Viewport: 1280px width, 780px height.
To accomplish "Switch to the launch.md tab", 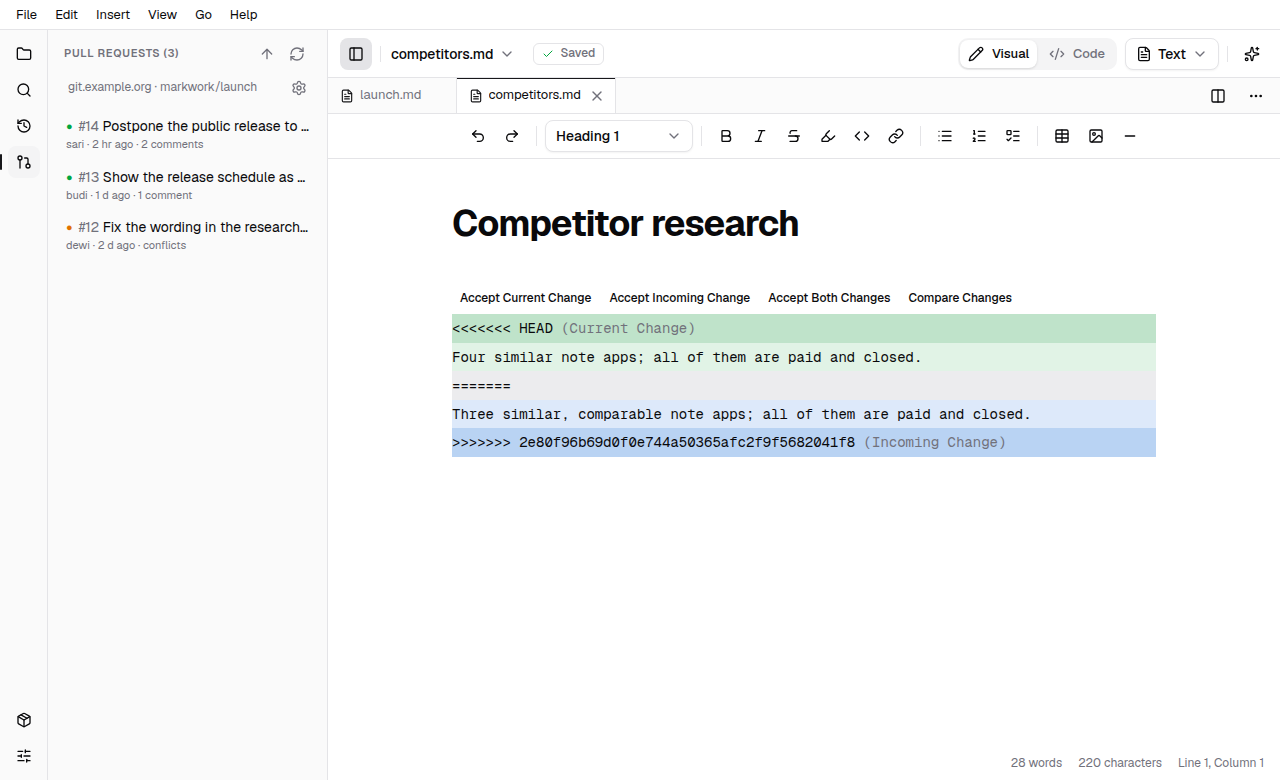I will [392, 95].
